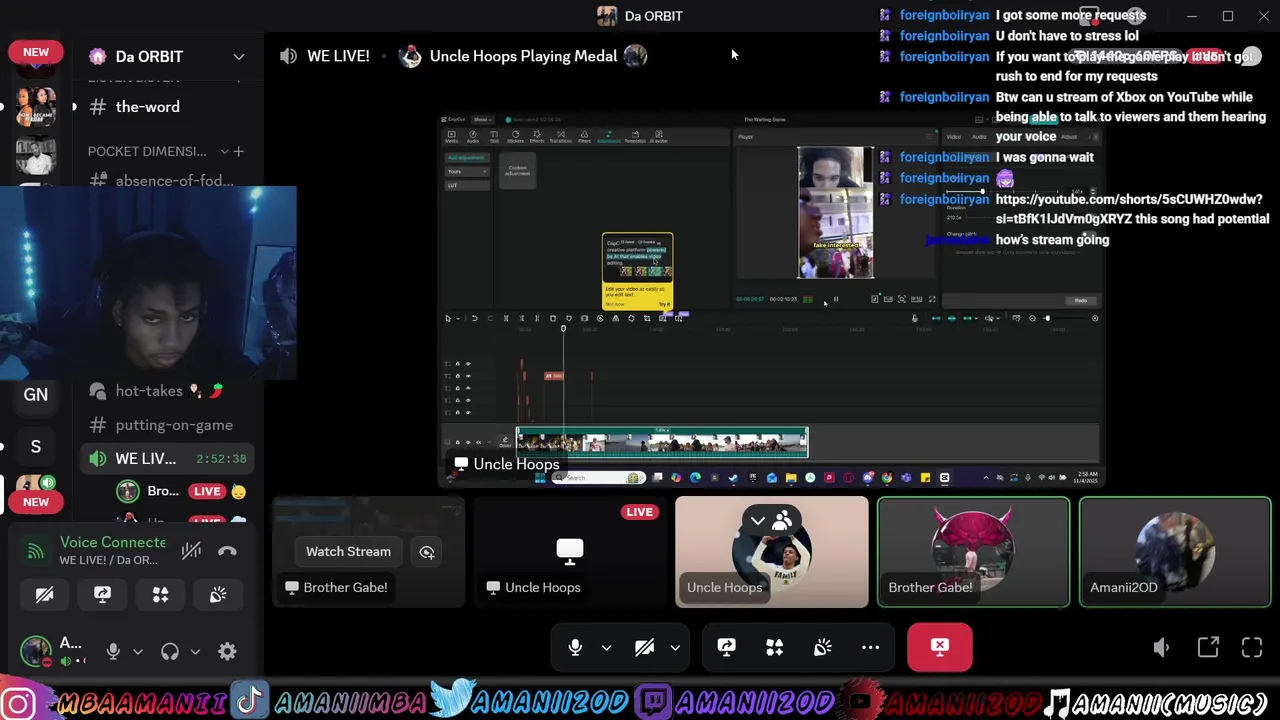Adjust stream volume speaker icon
The width and height of the screenshot is (1280, 720).
tap(1161, 648)
